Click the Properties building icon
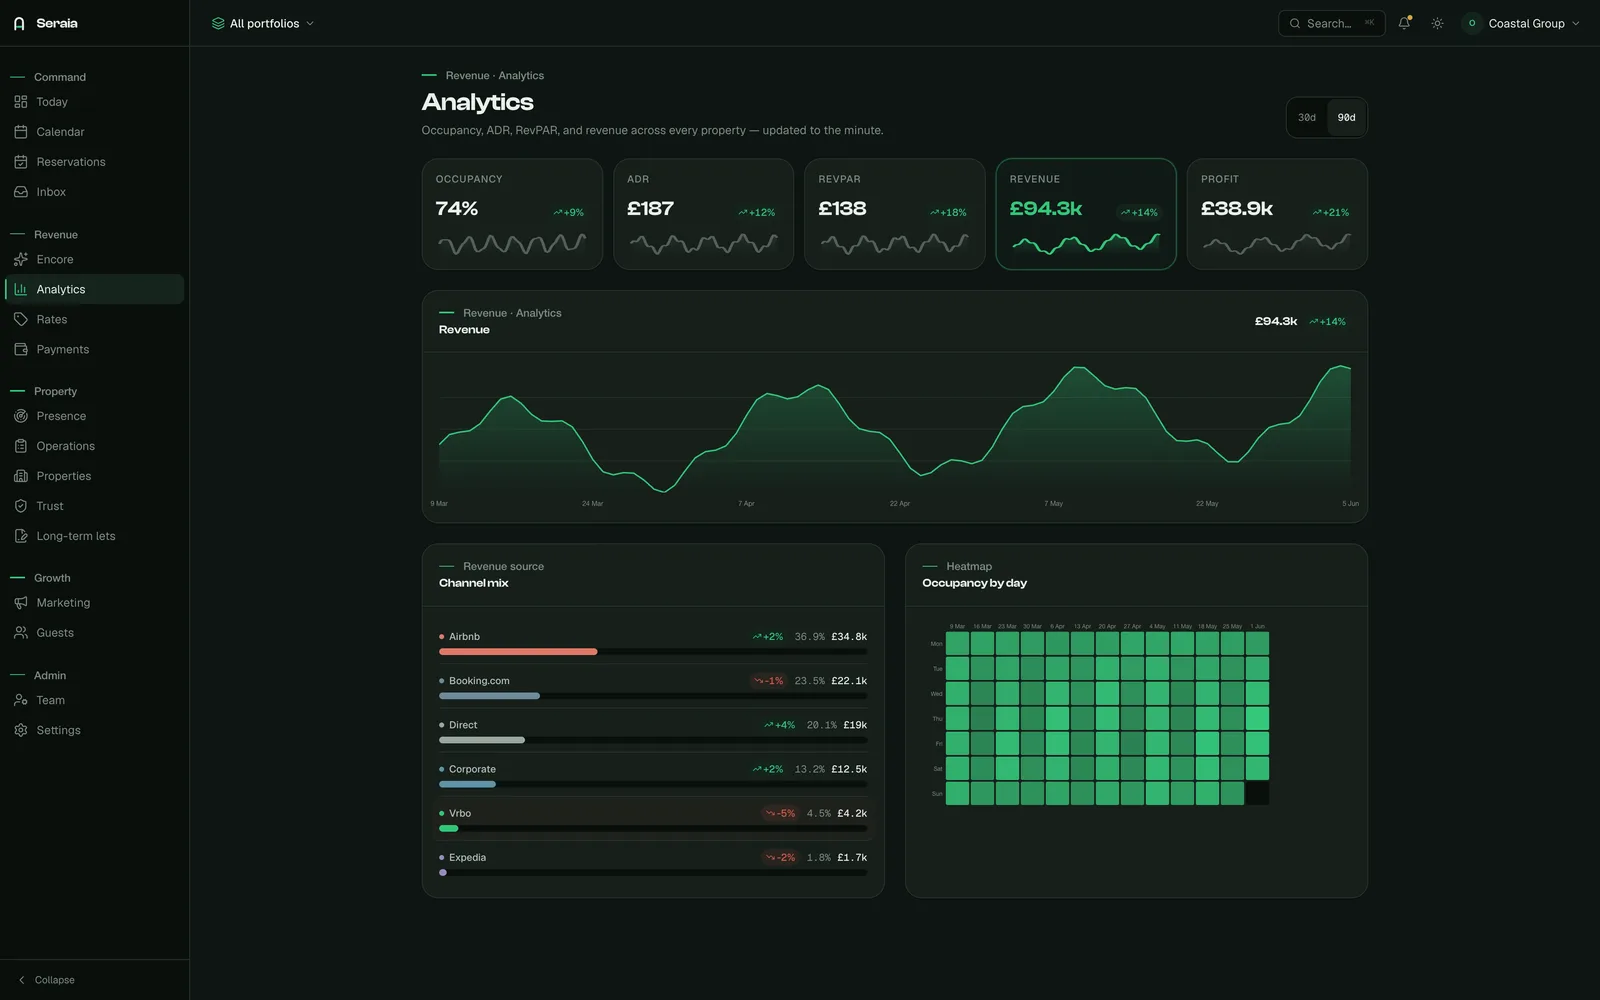The image size is (1600, 1000). 21,476
